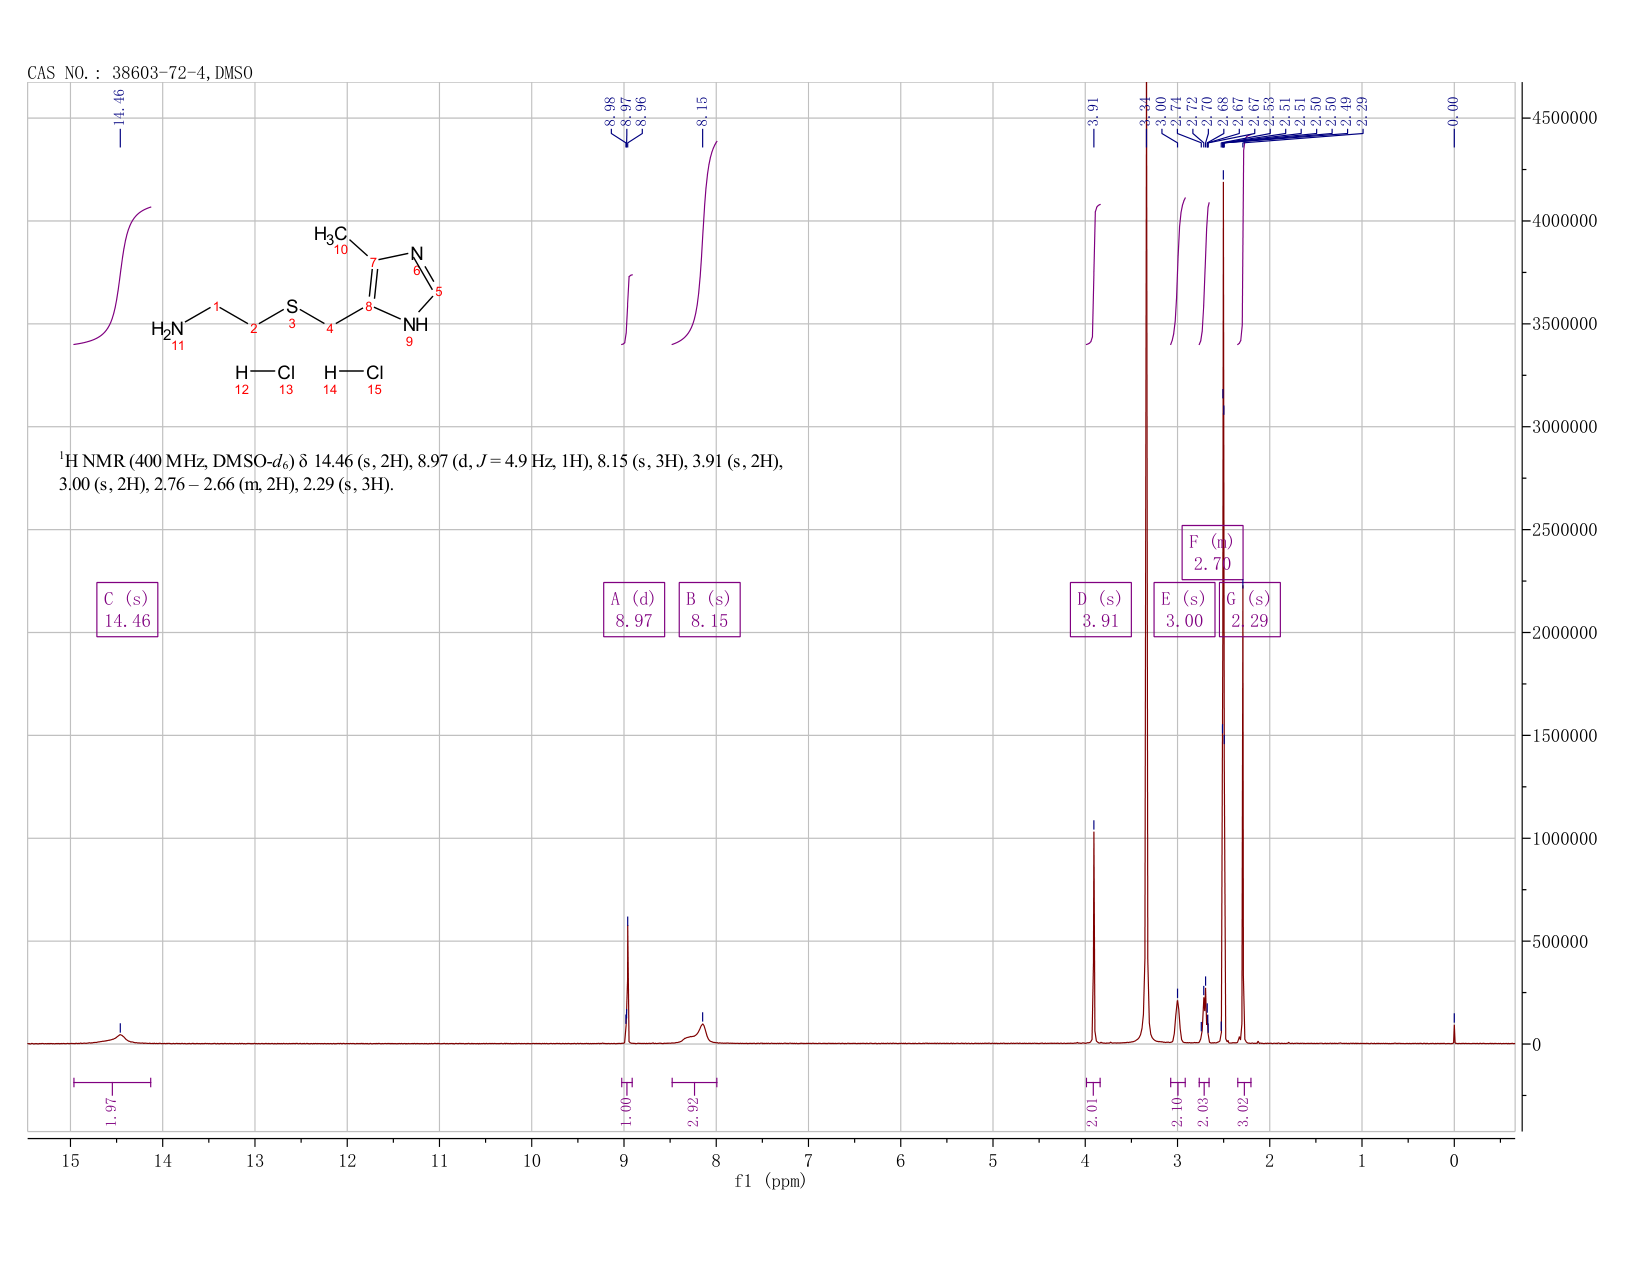Screen dimensions: 1650x1275
Task: Click the f1 (ppm) axis label
Action: click(x=771, y=1181)
